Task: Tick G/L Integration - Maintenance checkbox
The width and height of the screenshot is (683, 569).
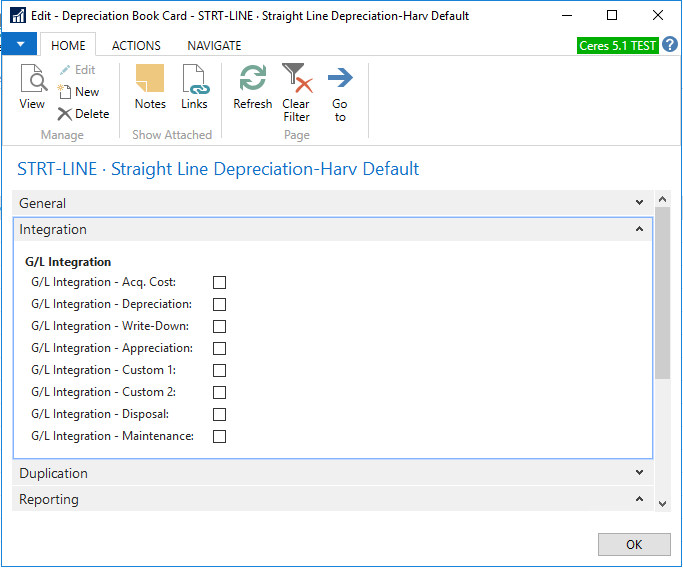Action: coord(220,437)
